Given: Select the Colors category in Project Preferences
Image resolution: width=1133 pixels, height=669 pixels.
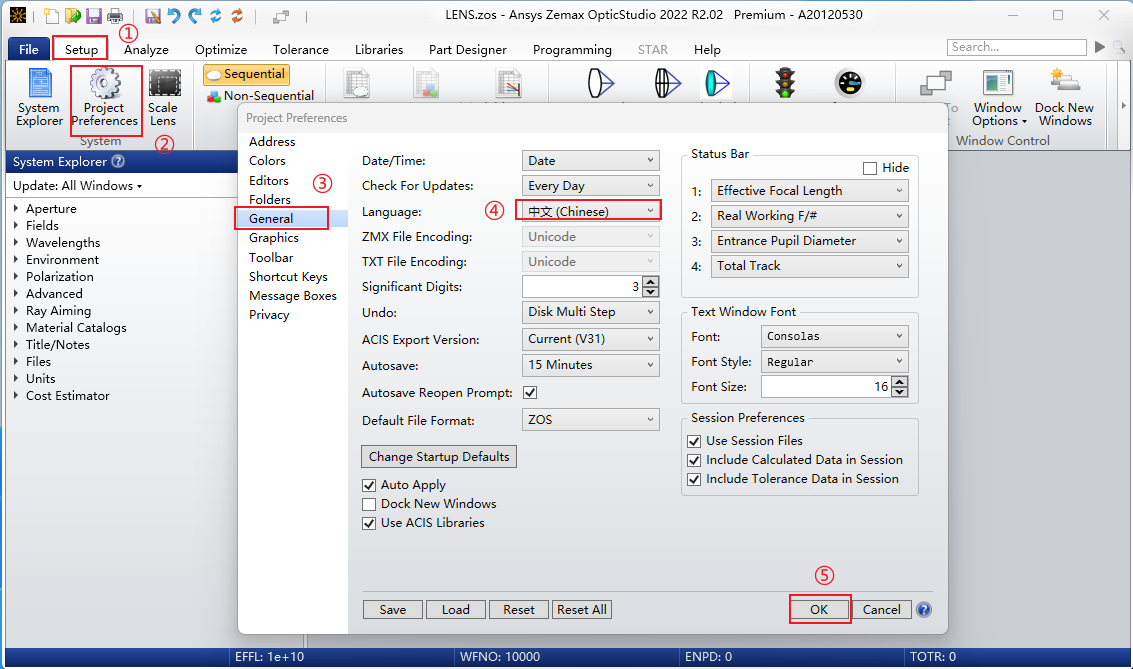Looking at the screenshot, I should pos(267,160).
